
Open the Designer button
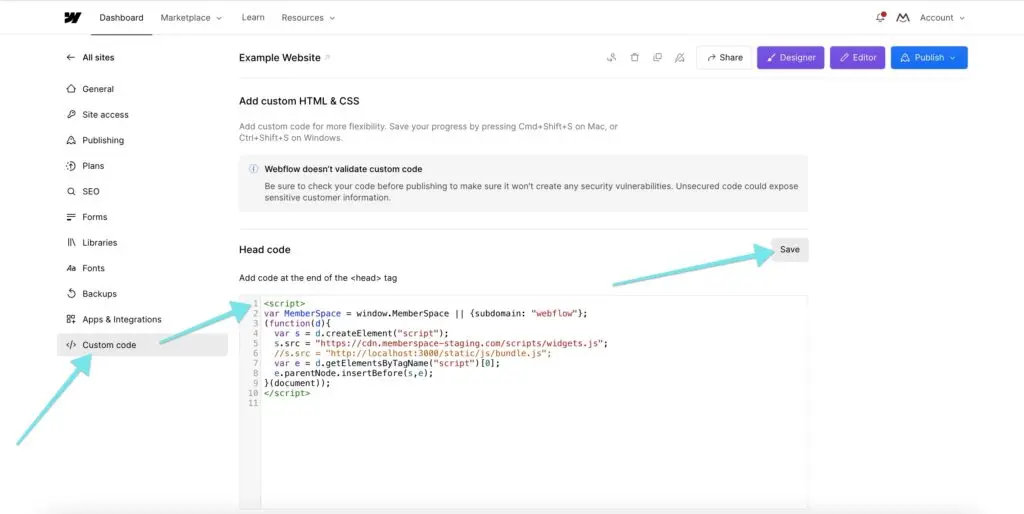click(790, 57)
